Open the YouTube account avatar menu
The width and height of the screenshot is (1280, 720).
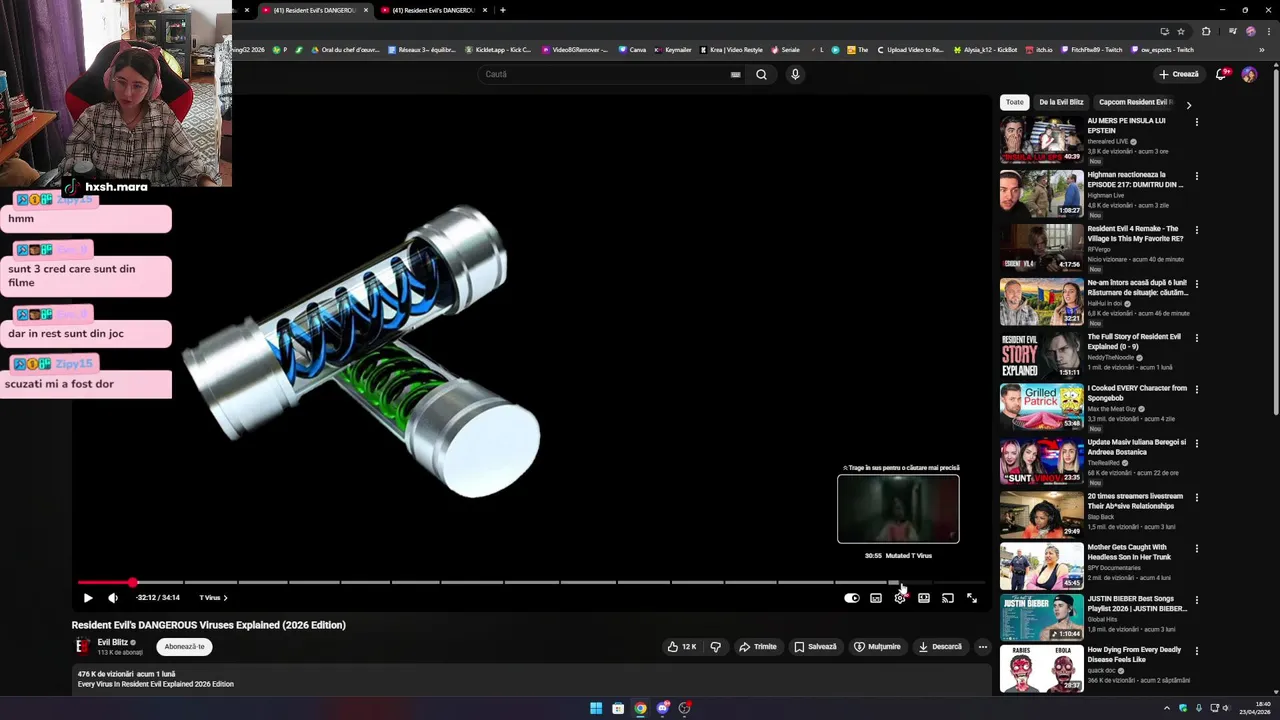coord(1249,74)
